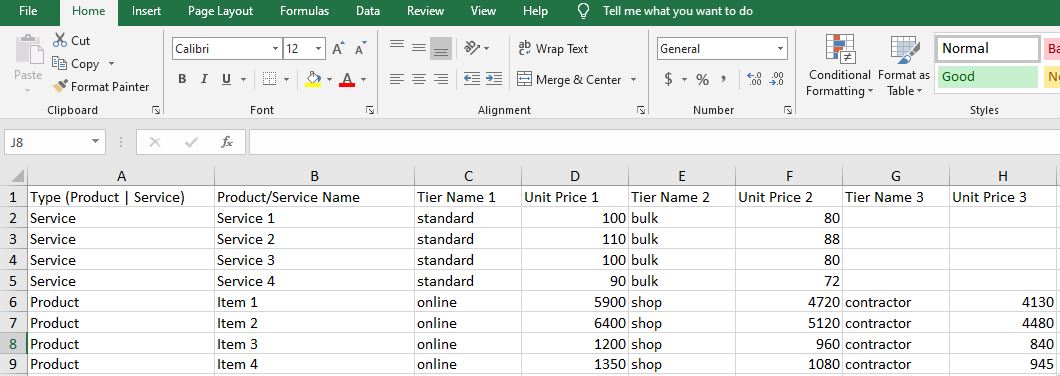Switch to the Page Layout tab
The height and width of the screenshot is (376, 1060).
[220, 11]
